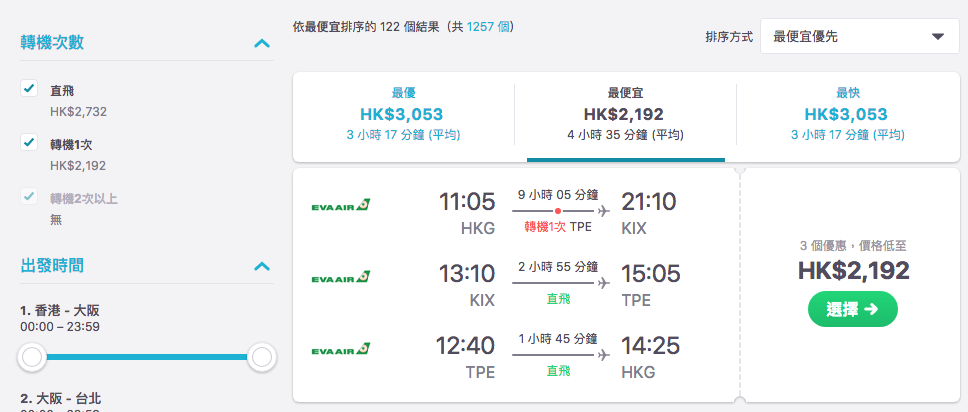Image resolution: width=968 pixels, height=412 pixels.
Task: Open the 1257 個 total results link
Action: [488, 27]
